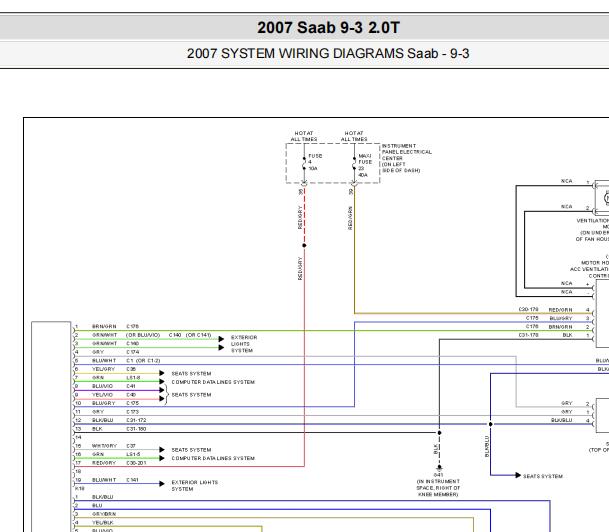Select pin 8 "BLU/VIO" C41 wire label
Viewport: 609px width, 532px height.
tap(103, 386)
